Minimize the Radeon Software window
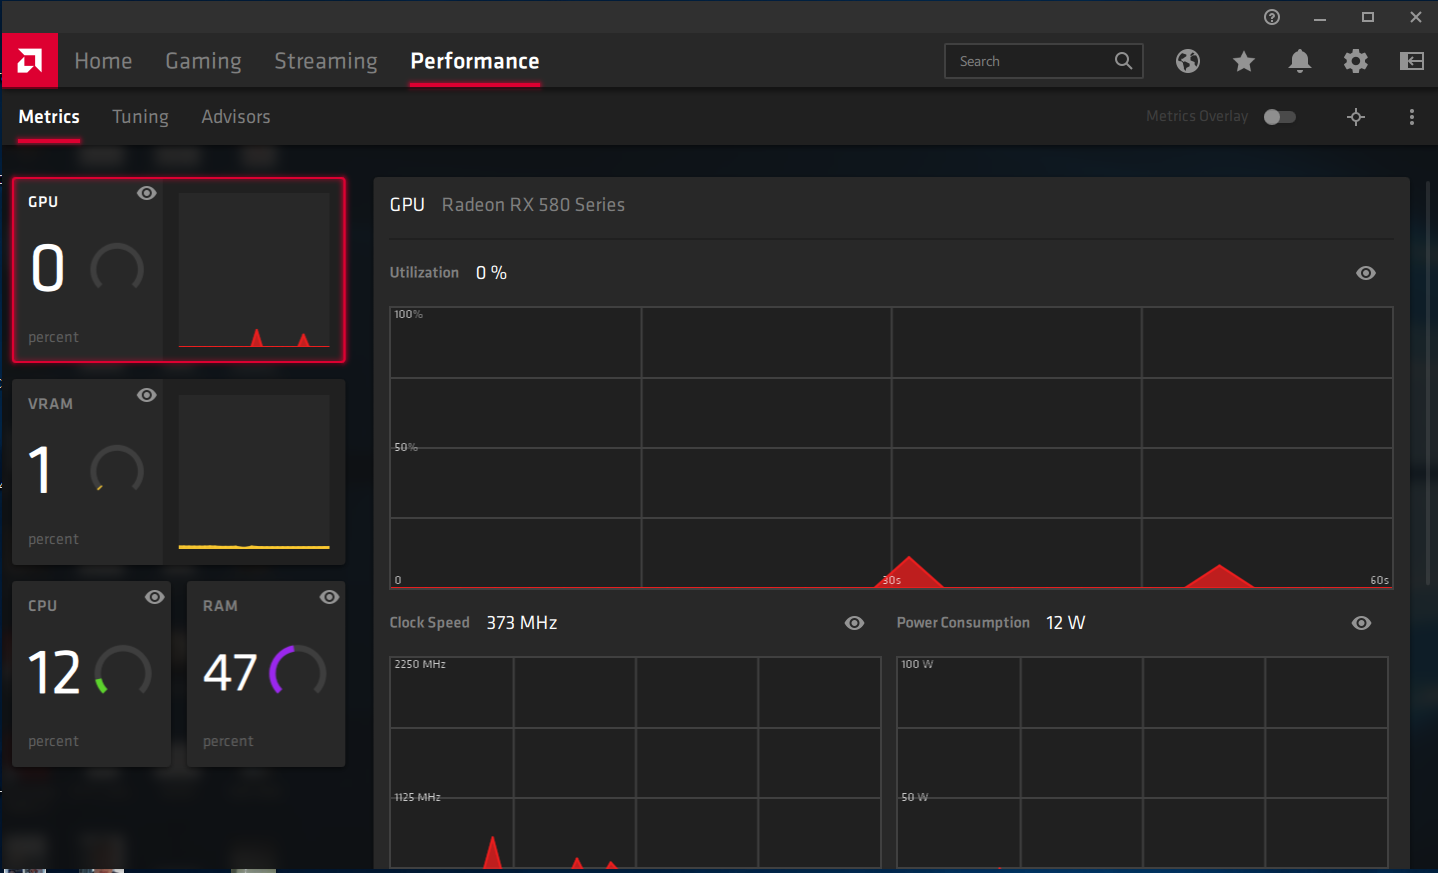 (x=1320, y=17)
